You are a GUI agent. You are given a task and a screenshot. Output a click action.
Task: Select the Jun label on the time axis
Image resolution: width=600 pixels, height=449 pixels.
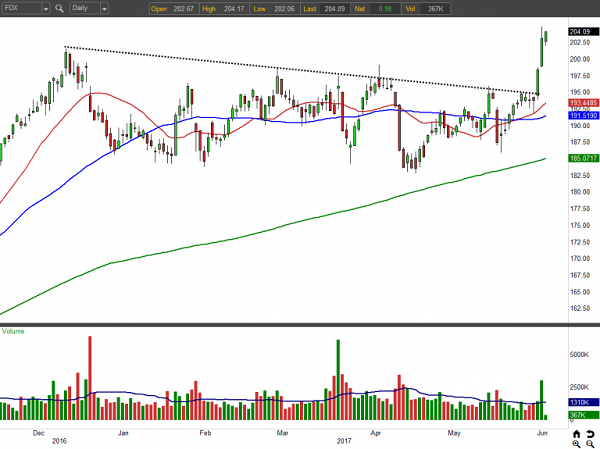coord(542,434)
